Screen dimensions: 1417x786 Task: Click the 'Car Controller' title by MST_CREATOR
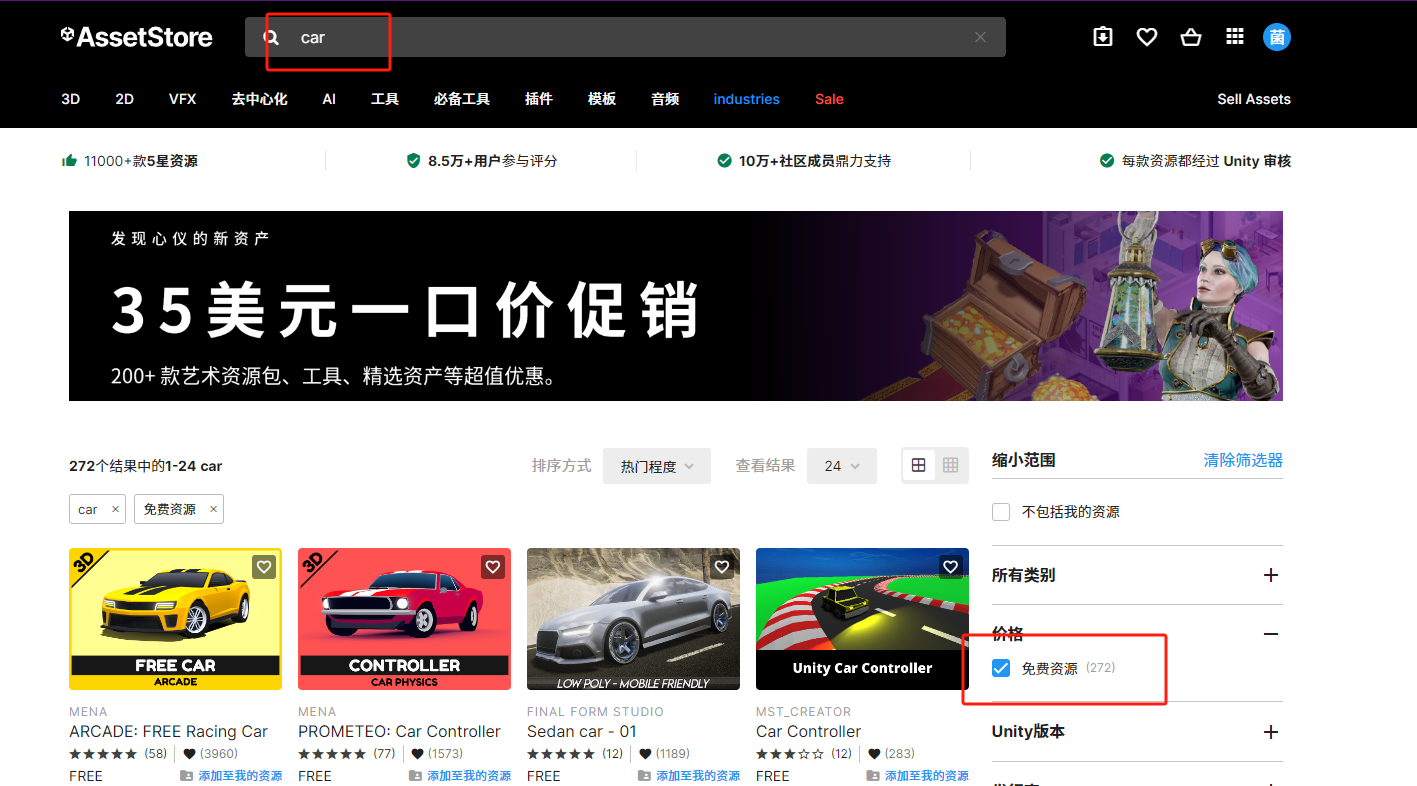coord(808,732)
